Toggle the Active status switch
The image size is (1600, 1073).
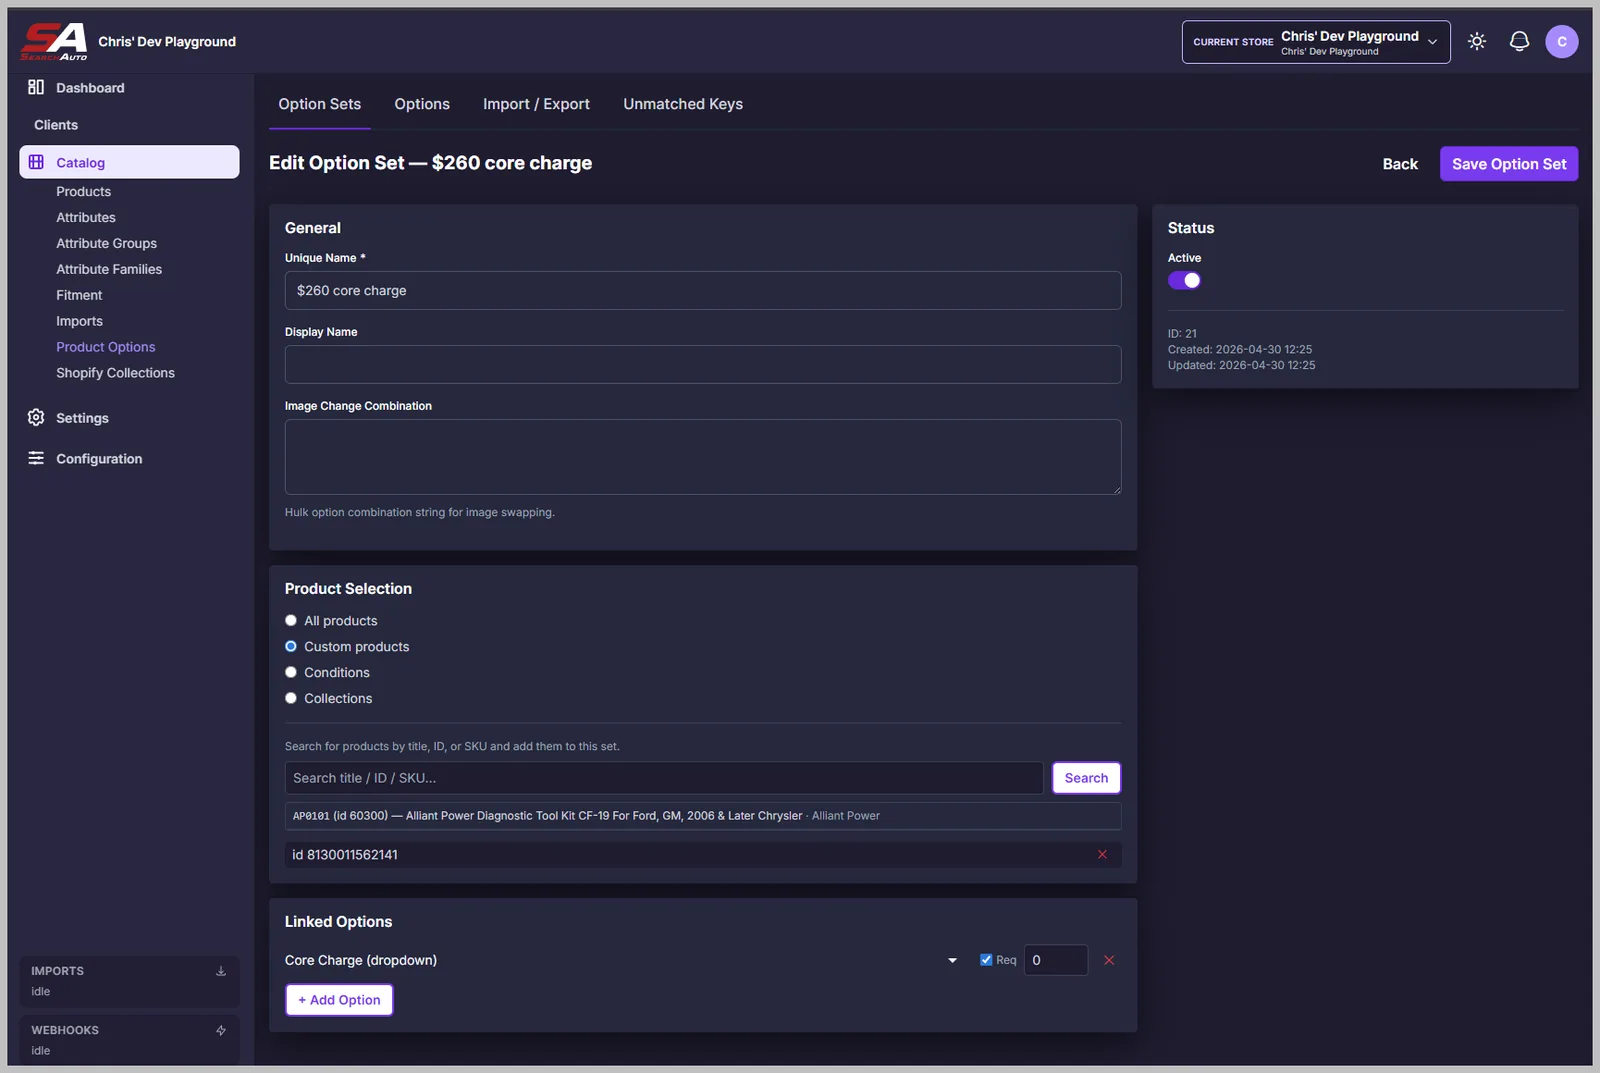[1184, 280]
